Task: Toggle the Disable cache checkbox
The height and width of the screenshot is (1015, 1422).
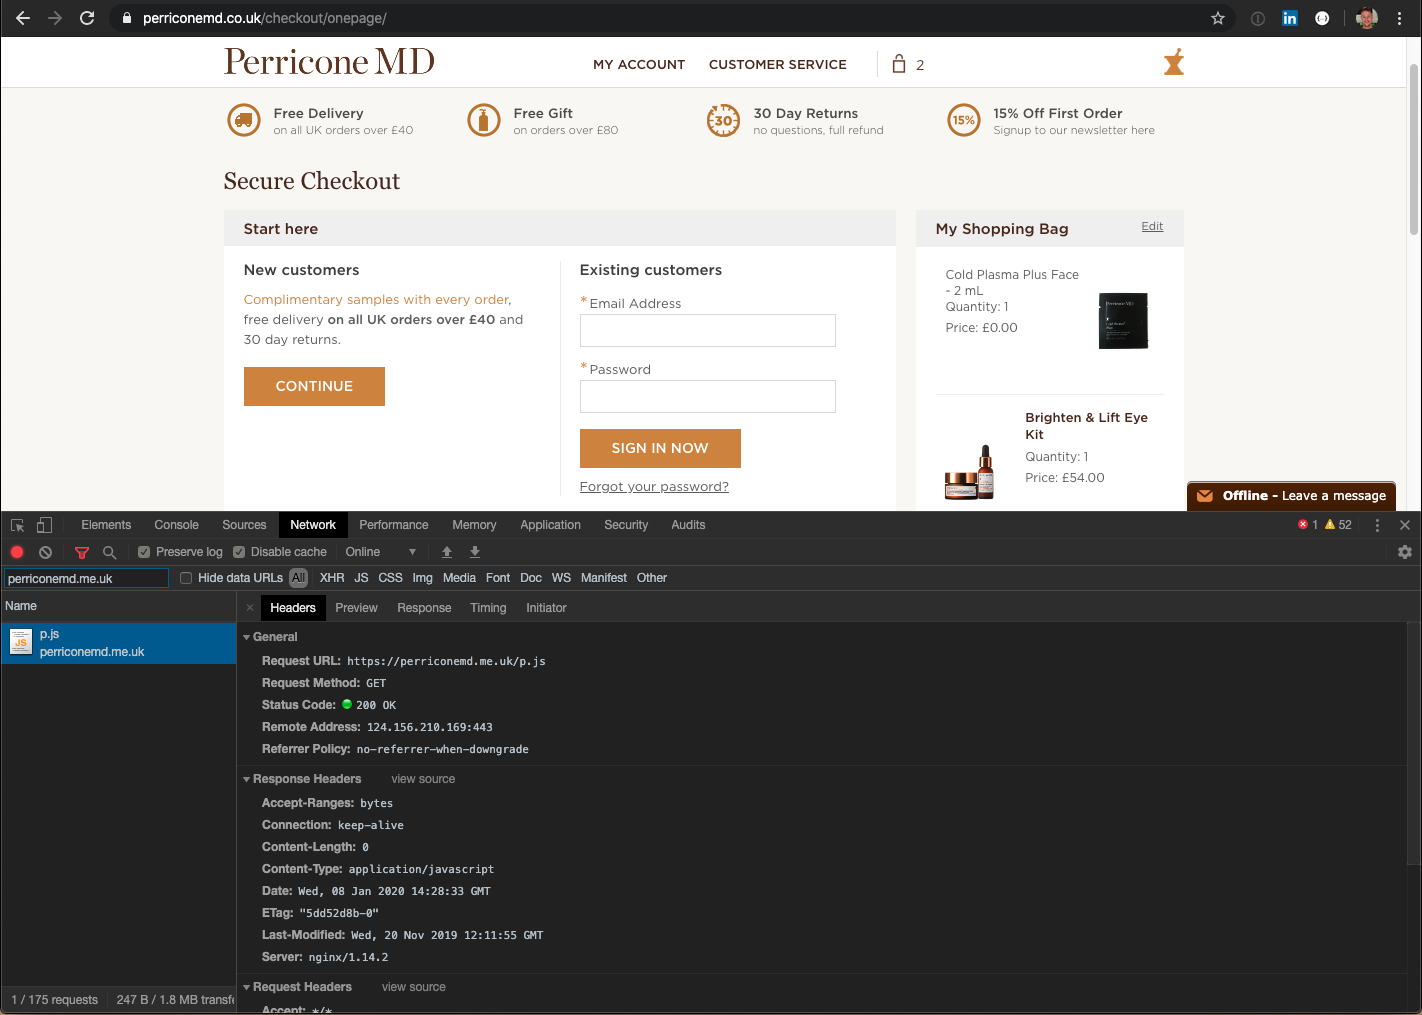Action: (239, 552)
